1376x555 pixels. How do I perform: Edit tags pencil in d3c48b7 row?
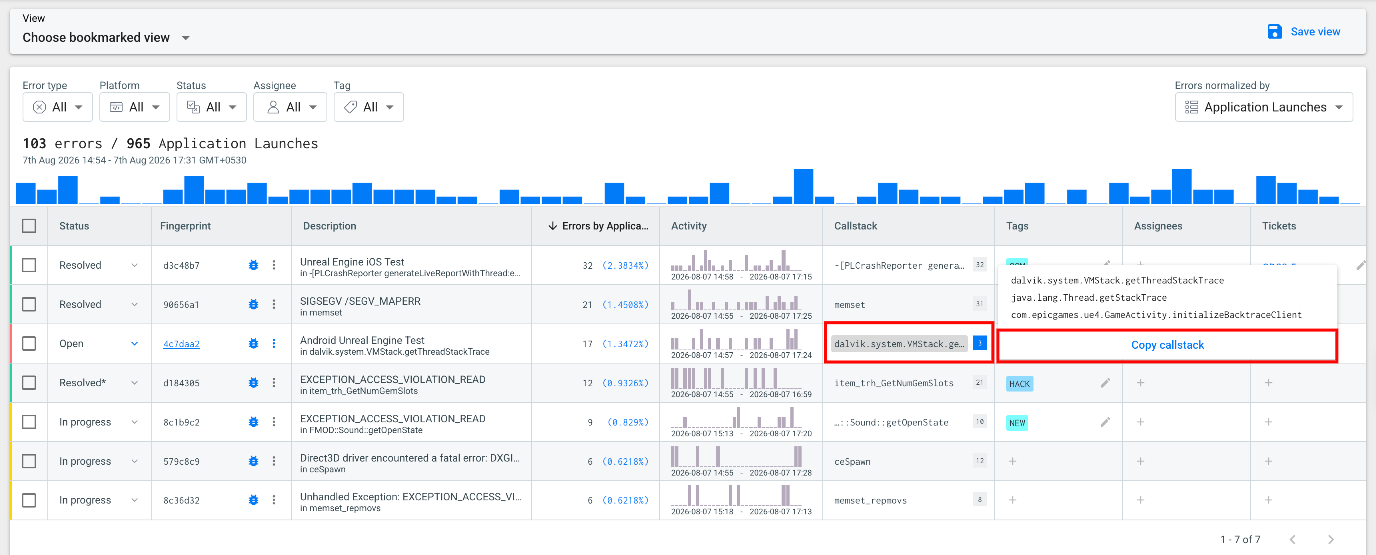[x=1105, y=263]
